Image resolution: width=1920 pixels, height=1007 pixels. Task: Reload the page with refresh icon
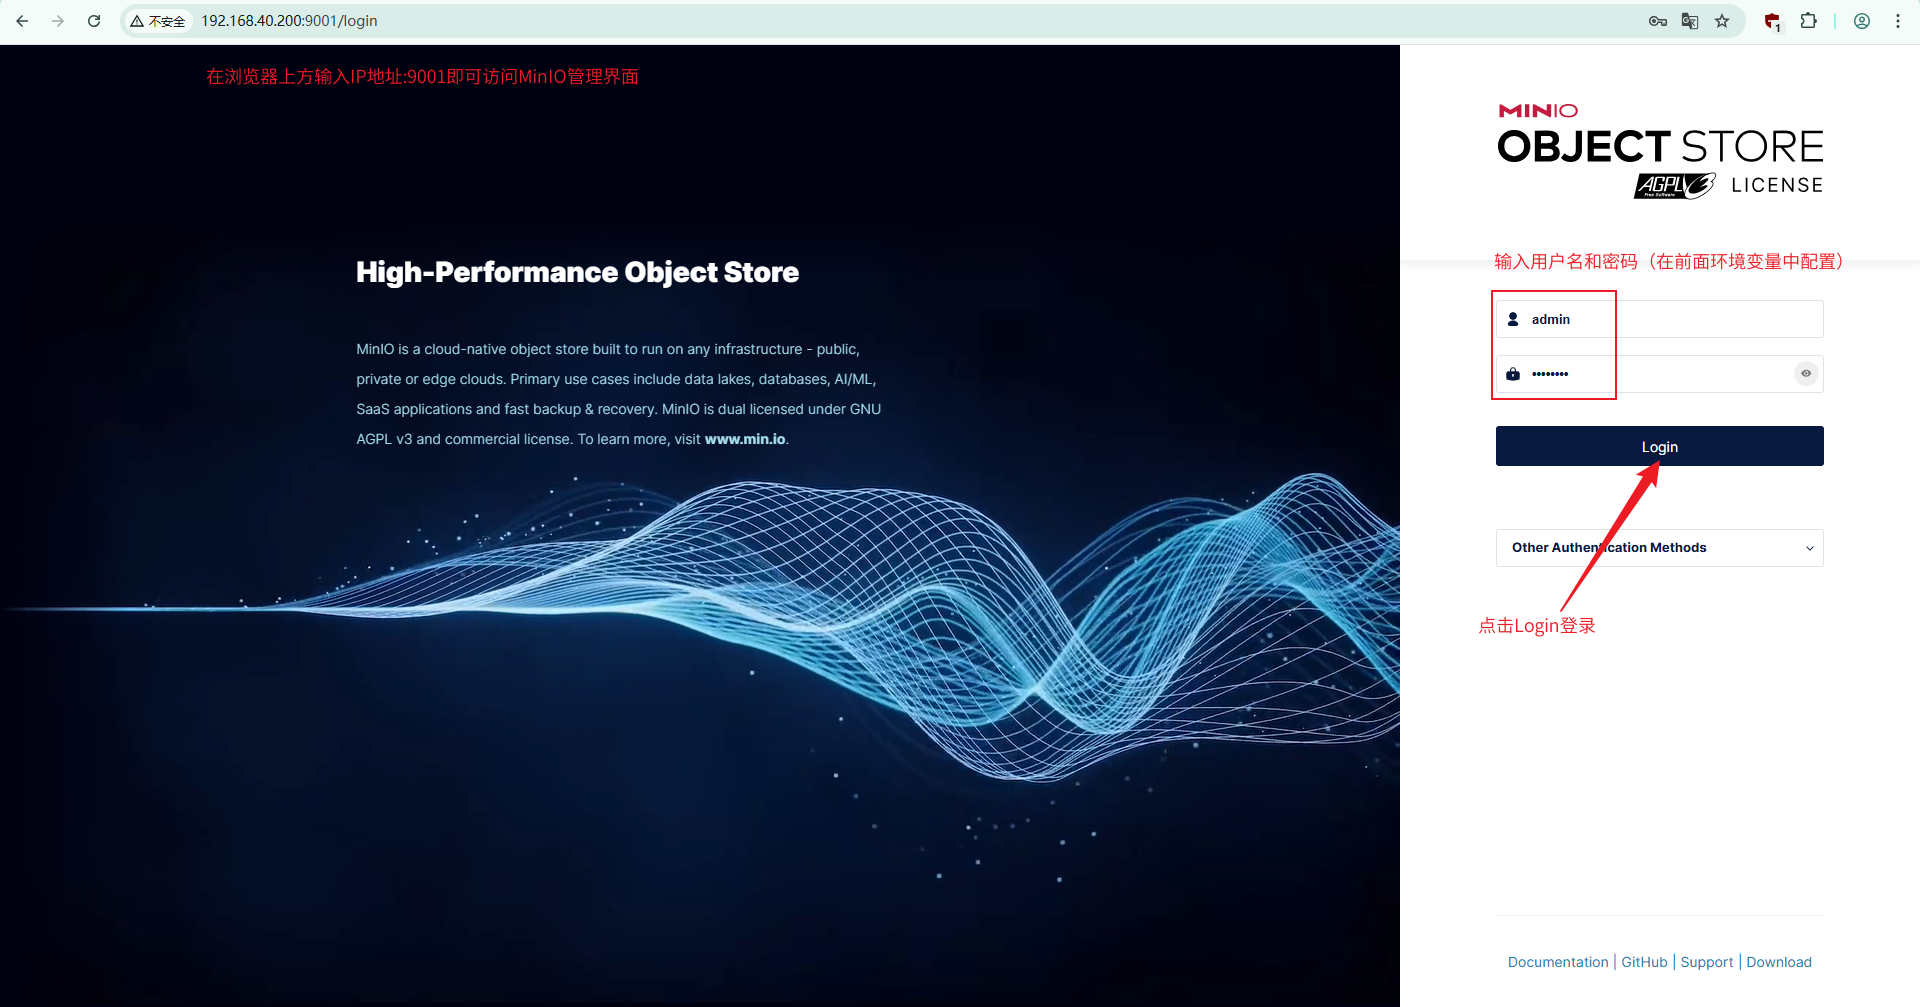click(94, 21)
